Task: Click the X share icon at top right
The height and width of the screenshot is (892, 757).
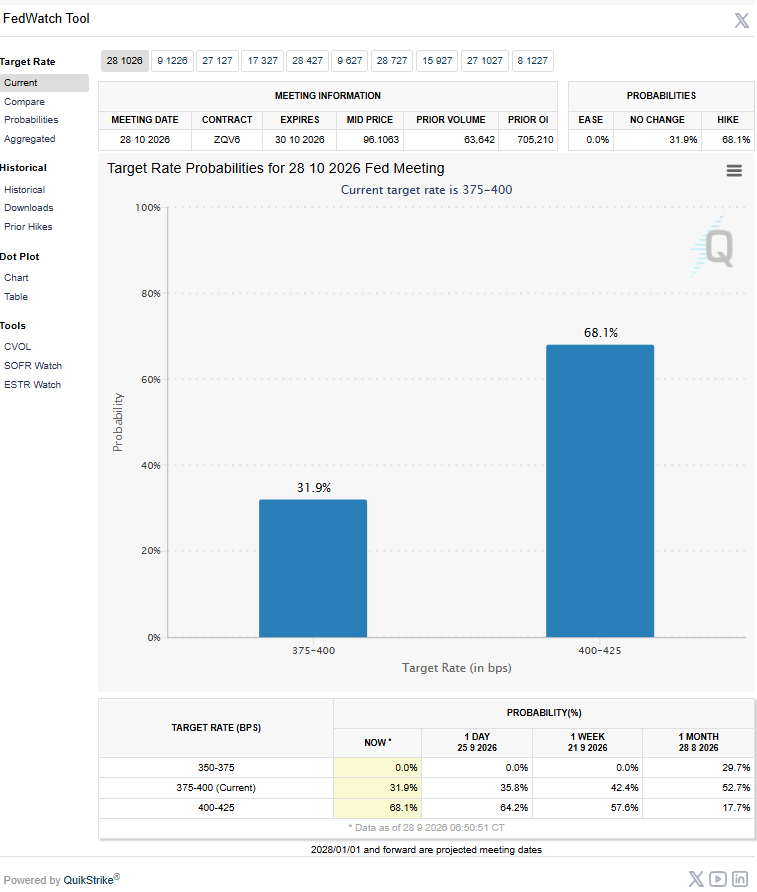Action: click(741, 20)
